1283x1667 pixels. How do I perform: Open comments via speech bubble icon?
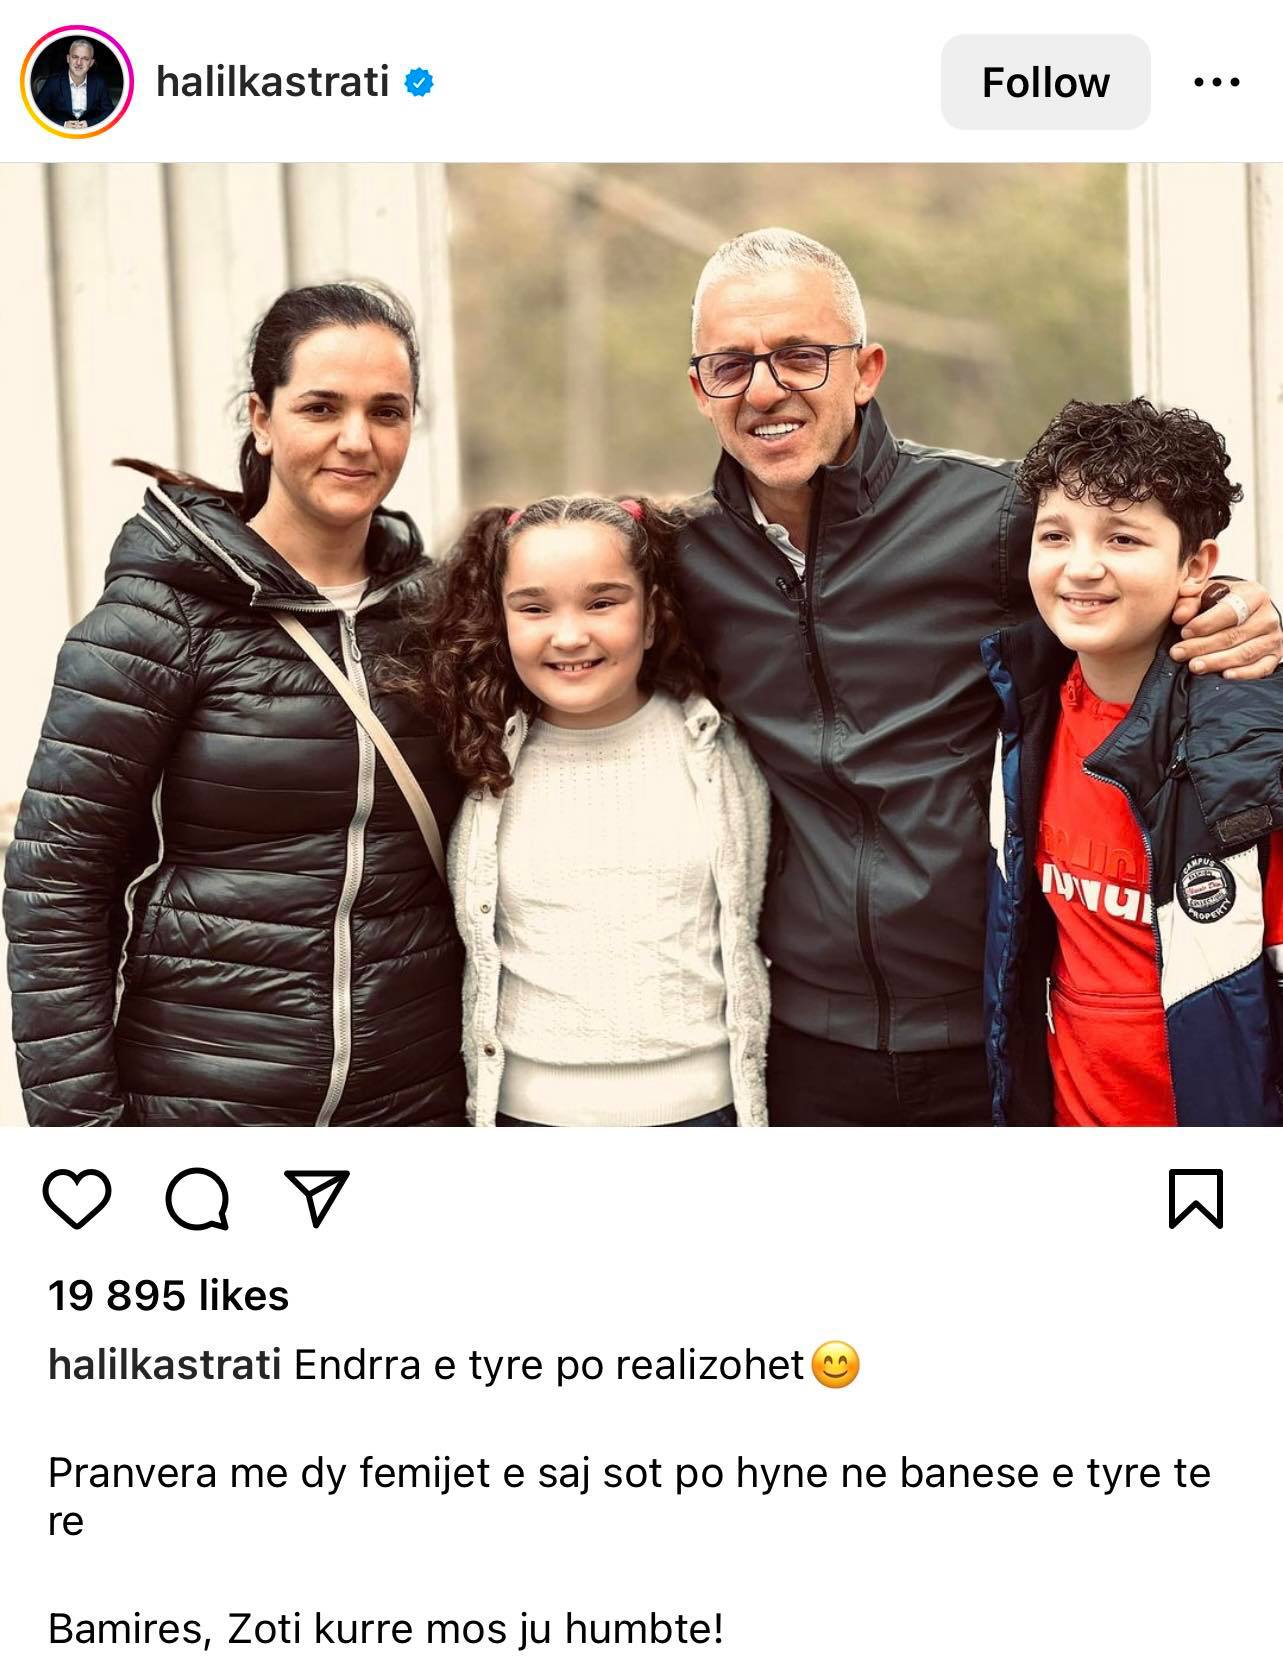click(x=197, y=1199)
